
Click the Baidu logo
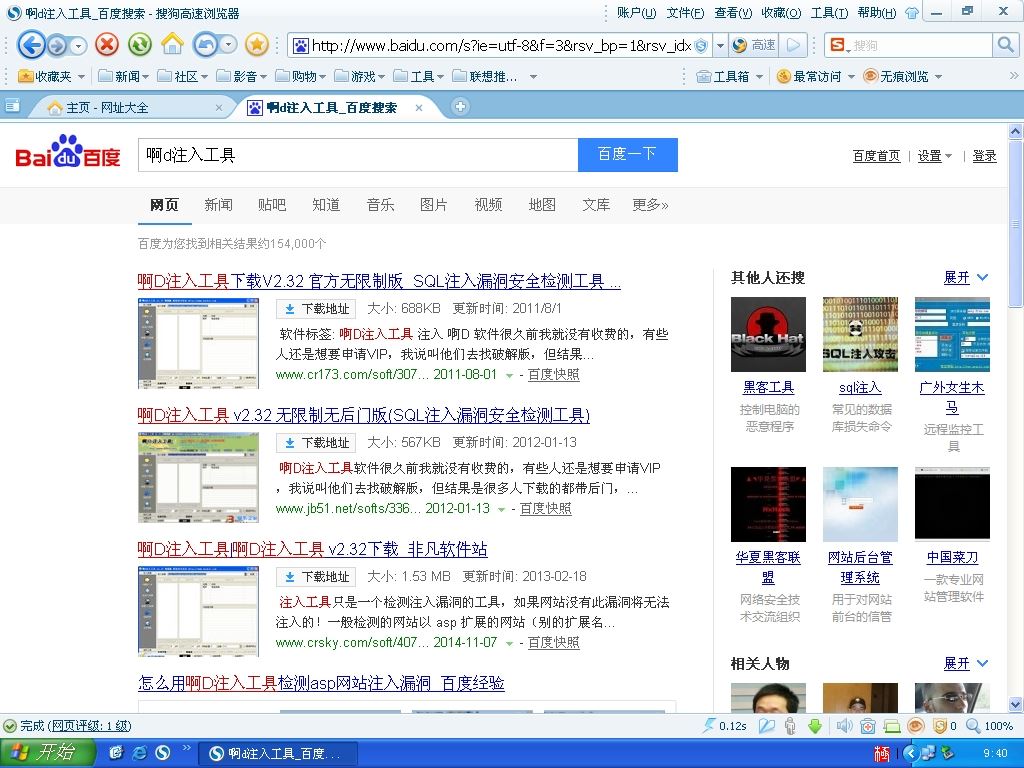click(68, 152)
